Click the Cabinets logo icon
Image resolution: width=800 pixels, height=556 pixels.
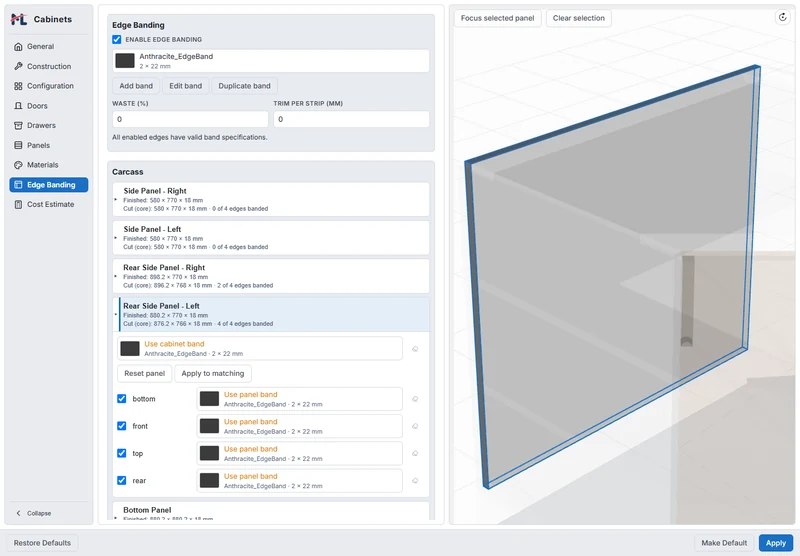pos(19,19)
